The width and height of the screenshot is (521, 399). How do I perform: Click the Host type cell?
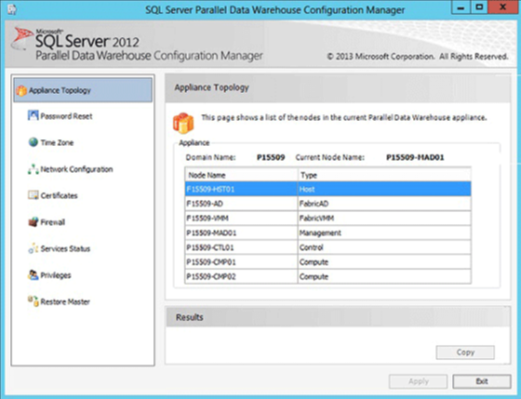coord(384,189)
